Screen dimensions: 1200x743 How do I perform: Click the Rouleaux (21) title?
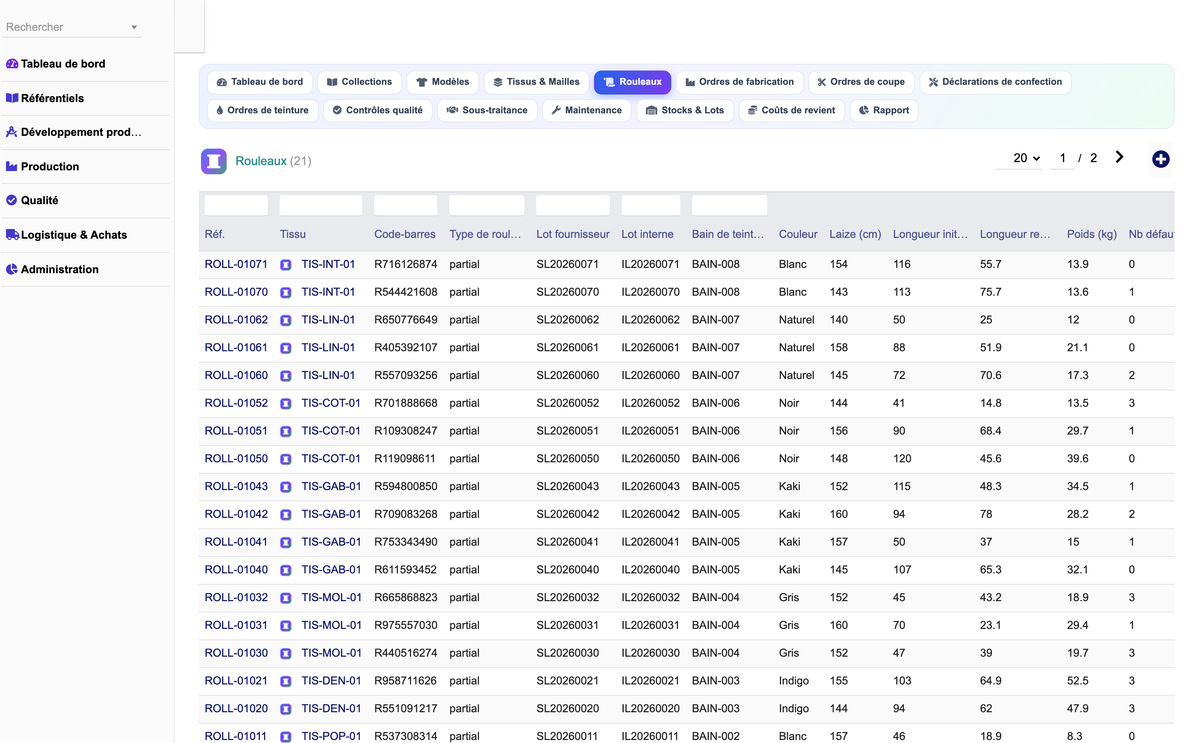point(273,161)
